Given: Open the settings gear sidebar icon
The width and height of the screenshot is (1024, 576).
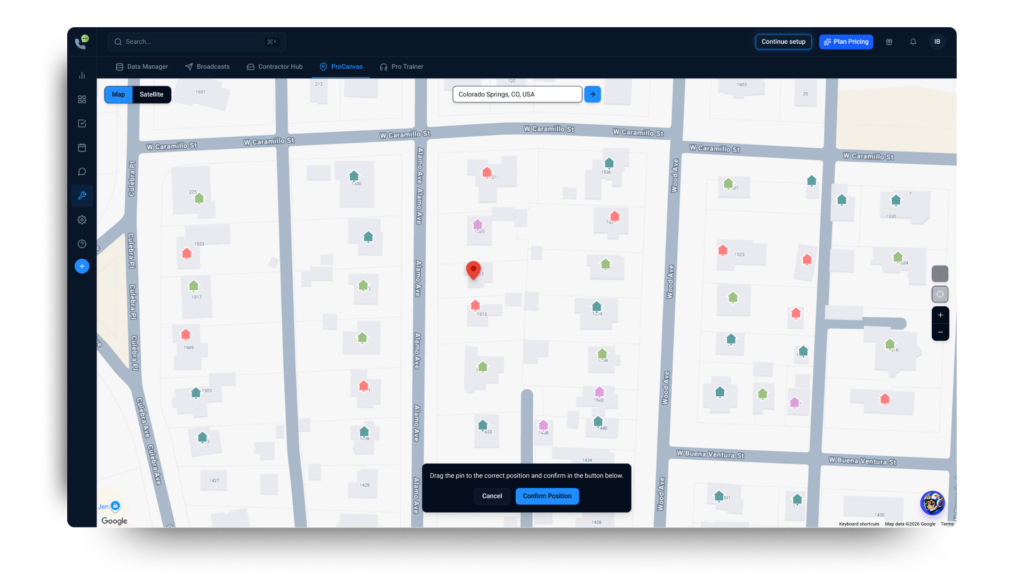Looking at the screenshot, I should [x=82, y=220].
